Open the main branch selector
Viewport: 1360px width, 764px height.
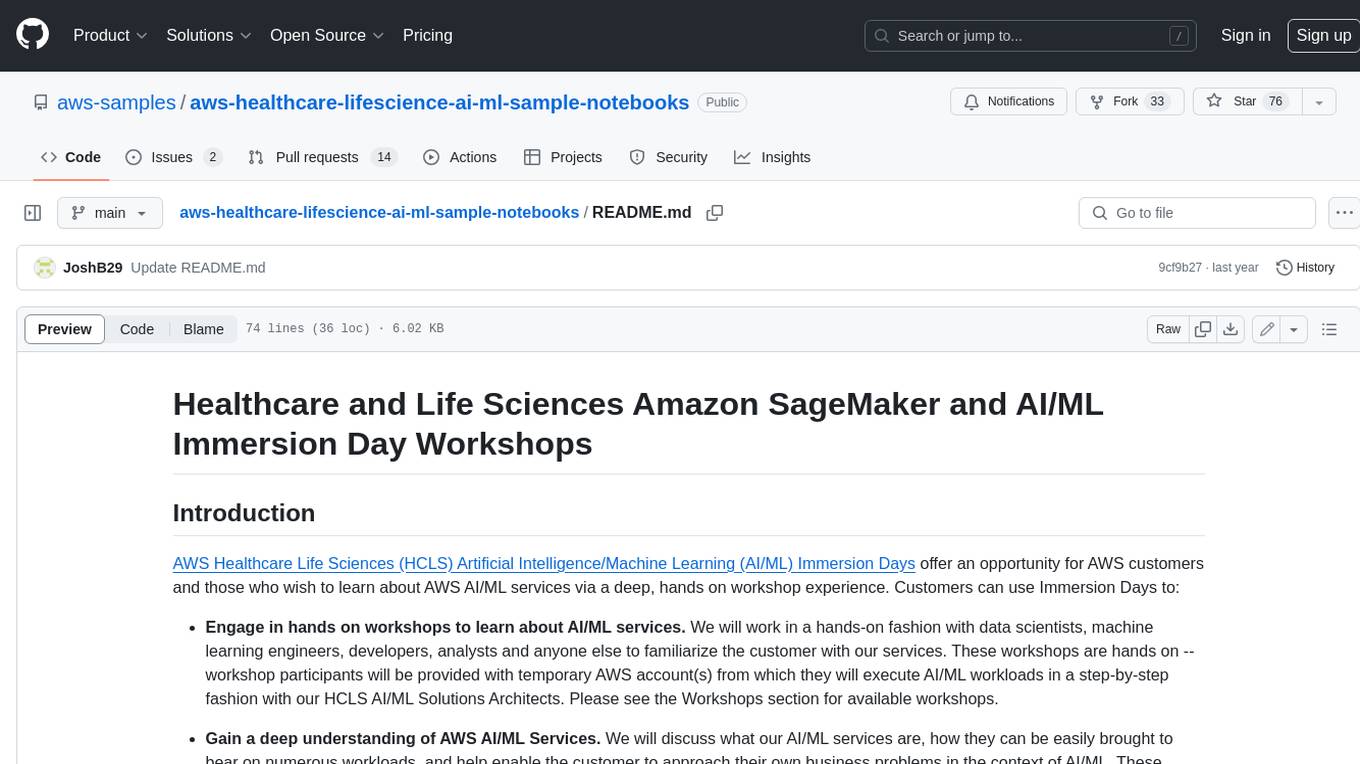109,213
